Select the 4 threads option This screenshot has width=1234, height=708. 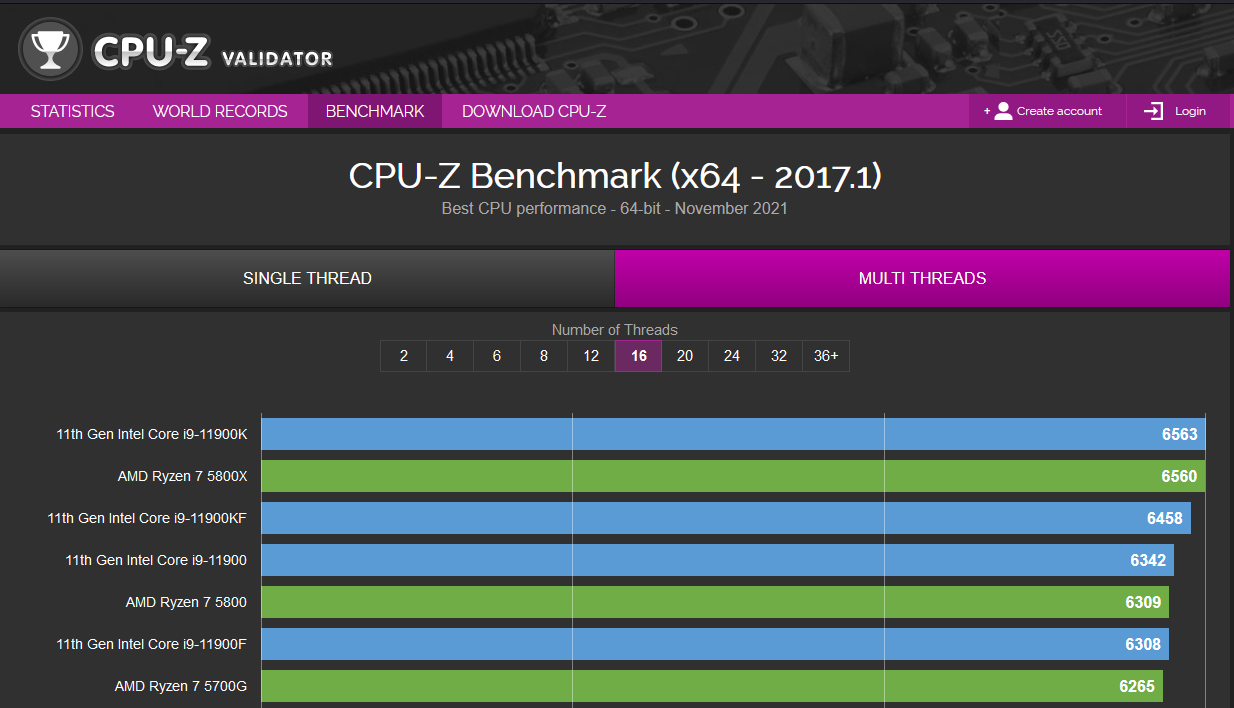coord(450,355)
